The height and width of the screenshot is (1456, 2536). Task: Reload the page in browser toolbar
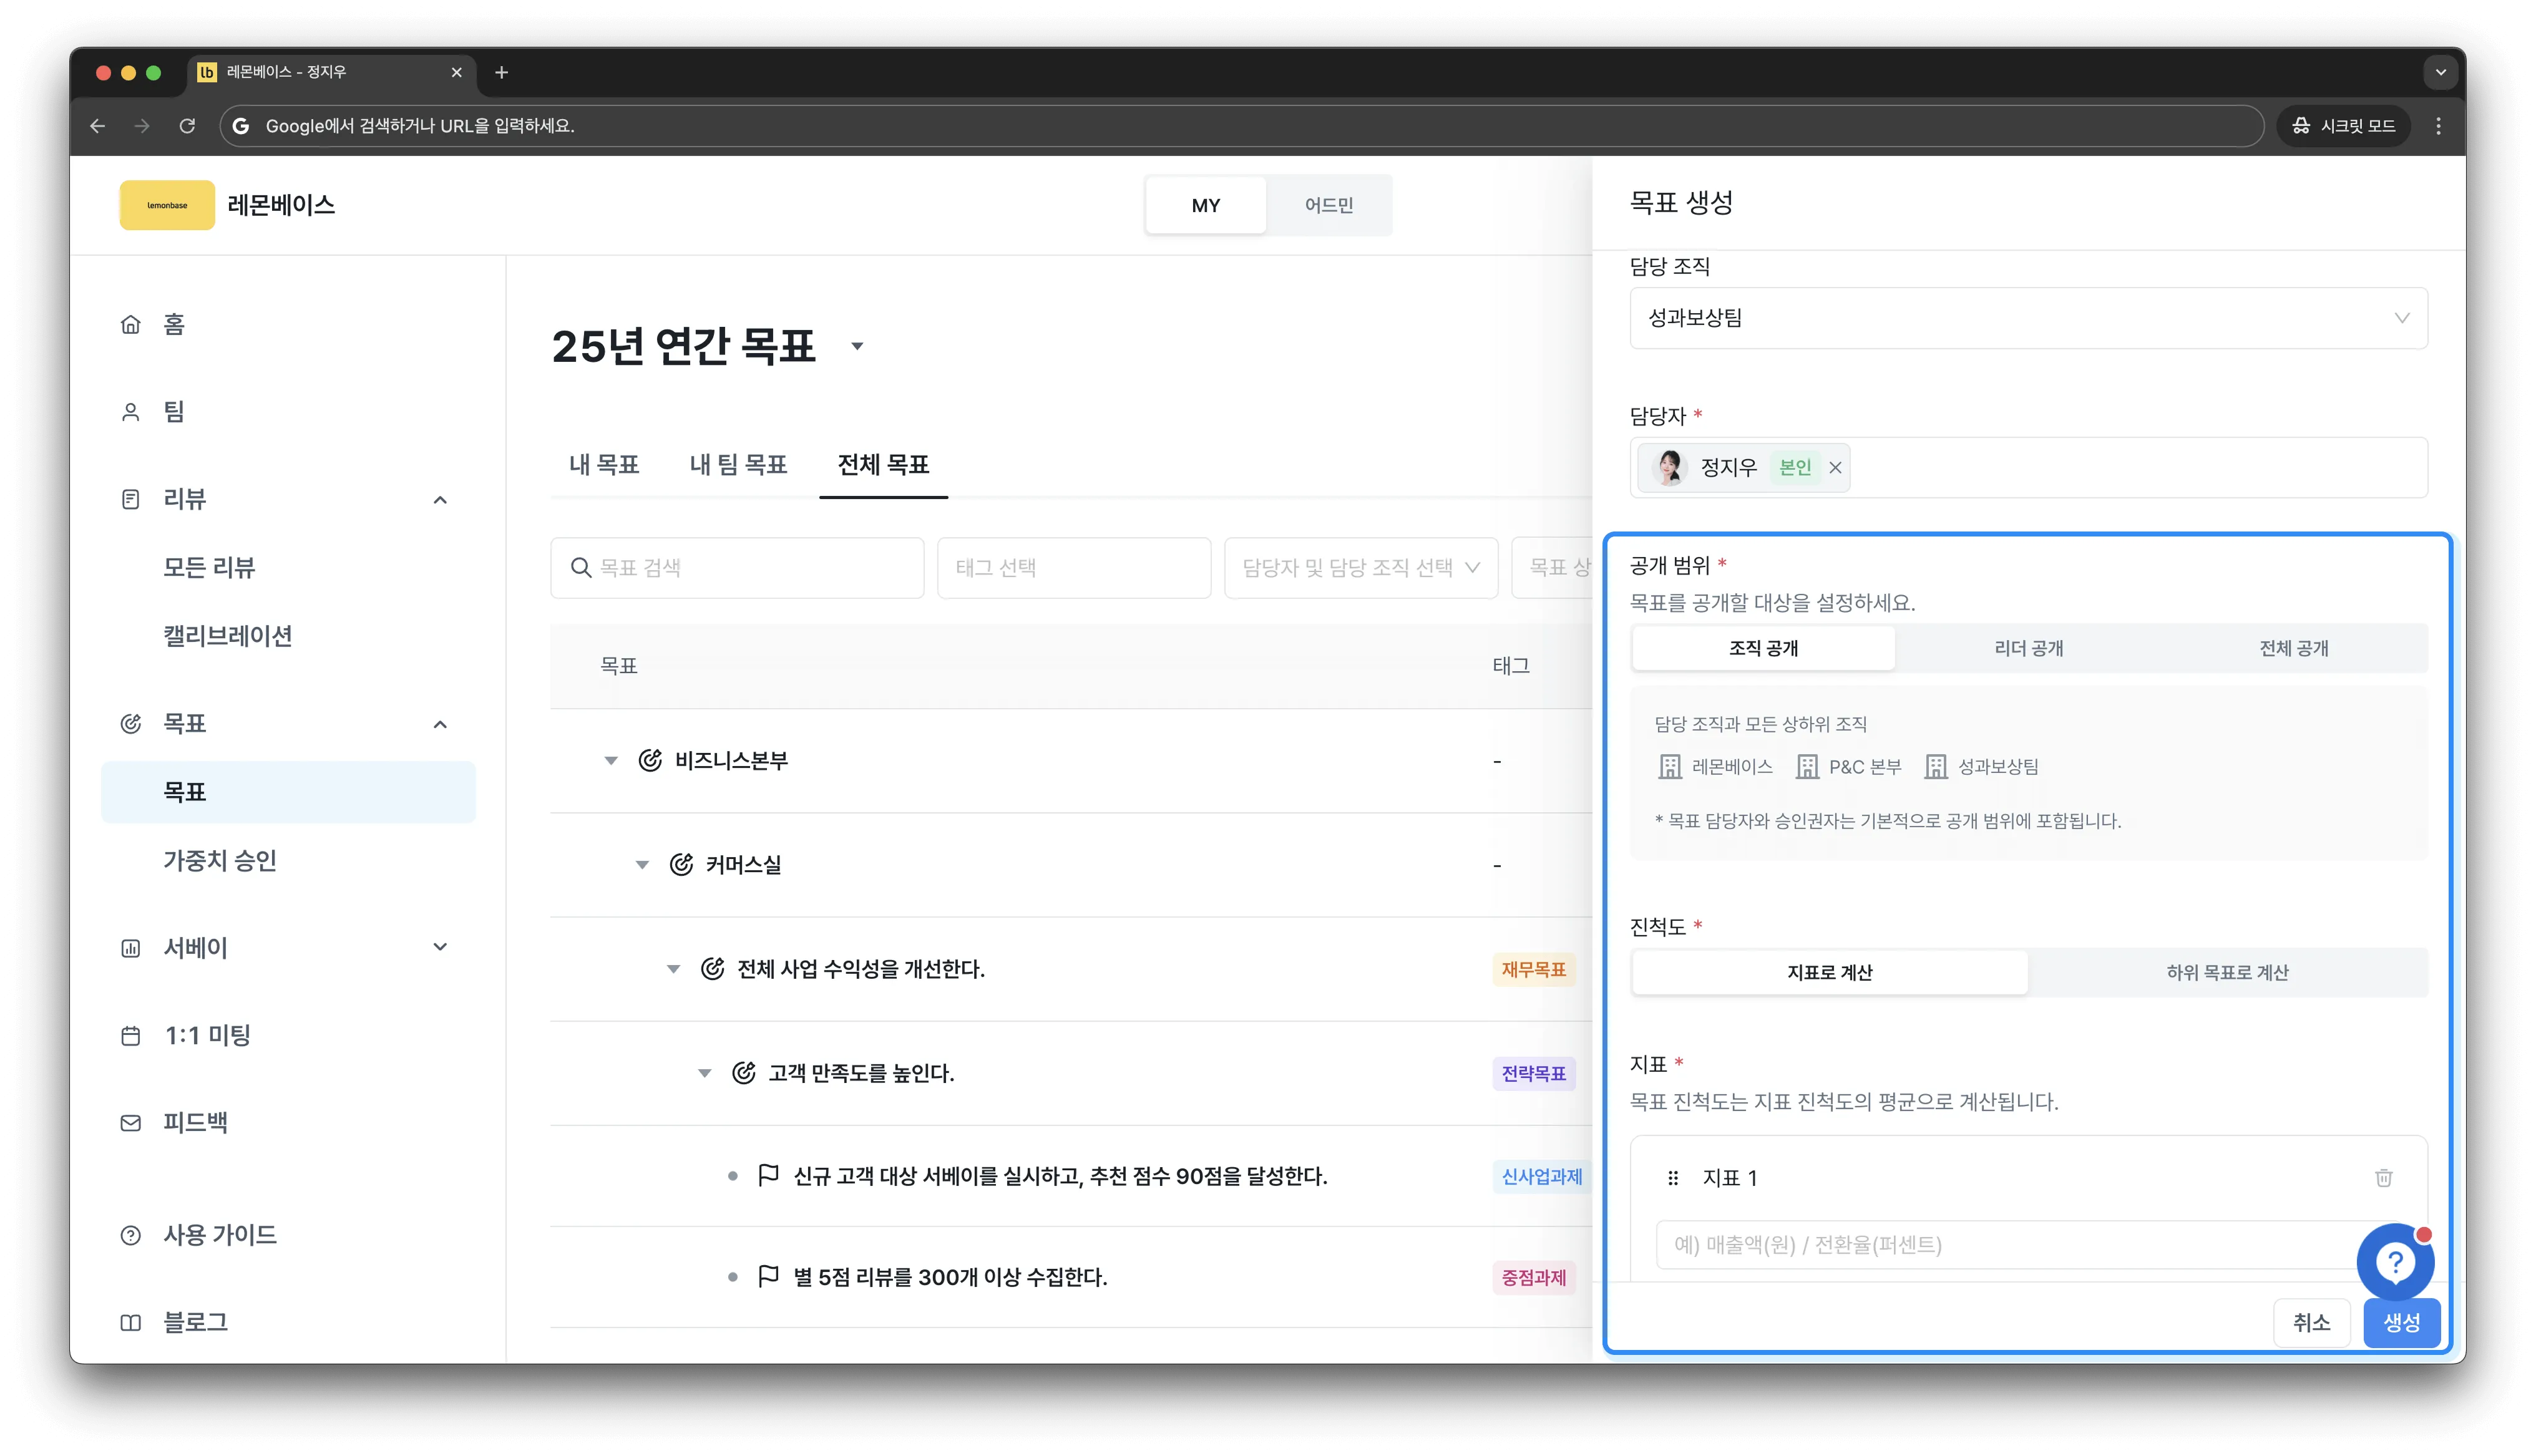click(187, 126)
